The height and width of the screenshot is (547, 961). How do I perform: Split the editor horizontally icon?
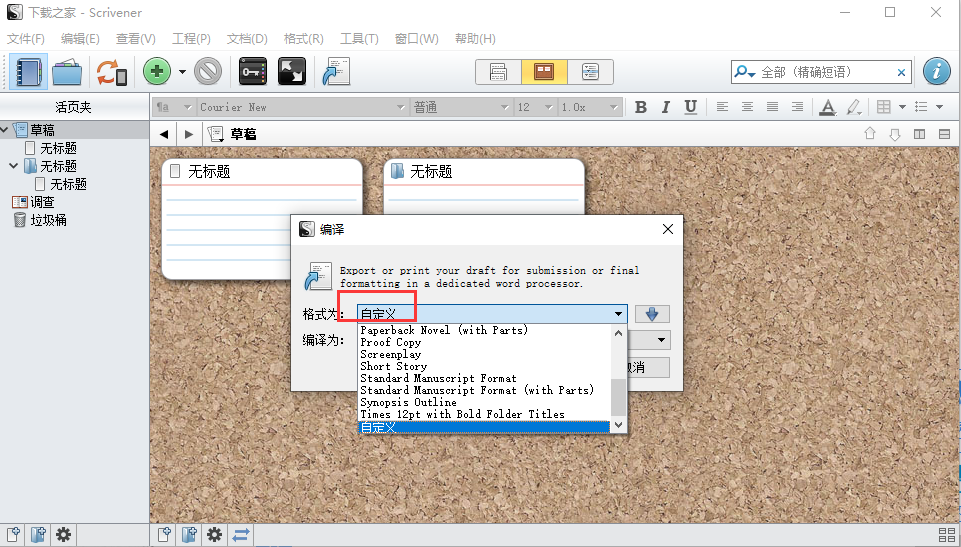944,134
